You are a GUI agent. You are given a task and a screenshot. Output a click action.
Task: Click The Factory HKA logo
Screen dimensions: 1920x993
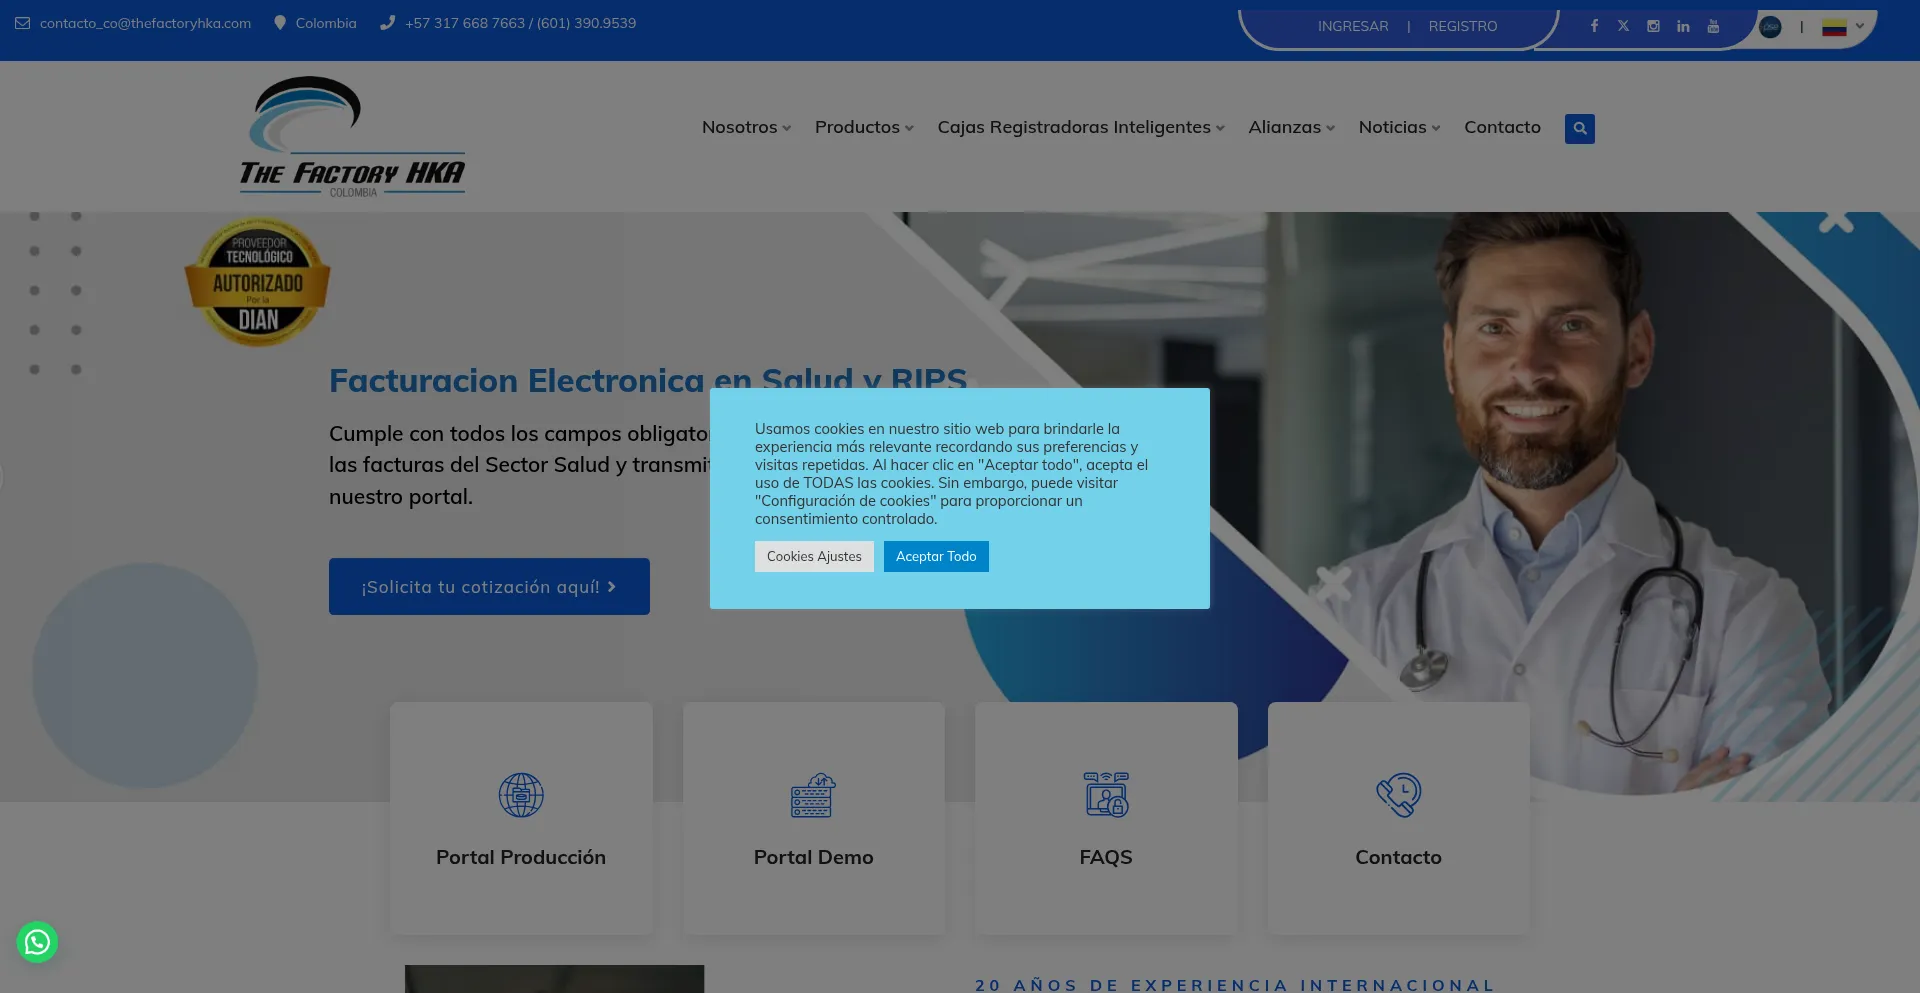pos(352,137)
